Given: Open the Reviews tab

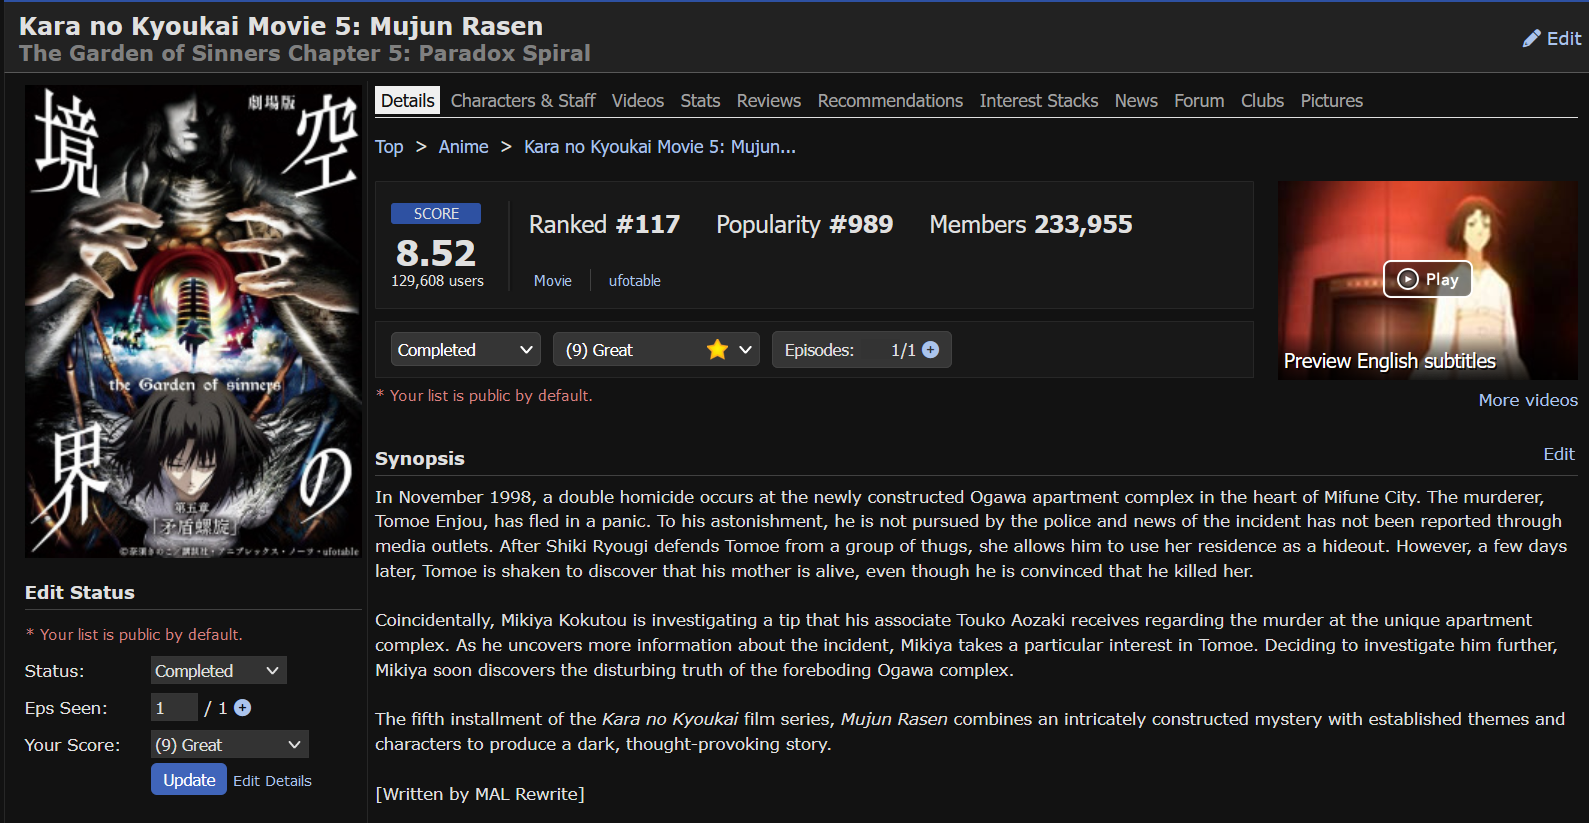Looking at the screenshot, I should [x=769, y=101].
